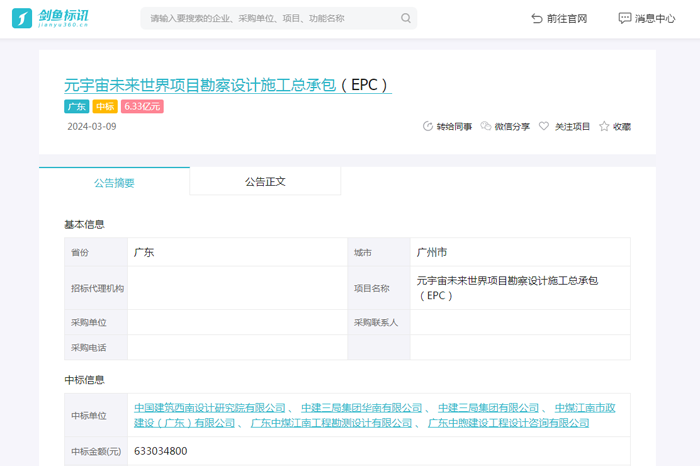Click the 转给同事 forward icon
This screenshot has width=700, height=466.
tap(428, 127)
